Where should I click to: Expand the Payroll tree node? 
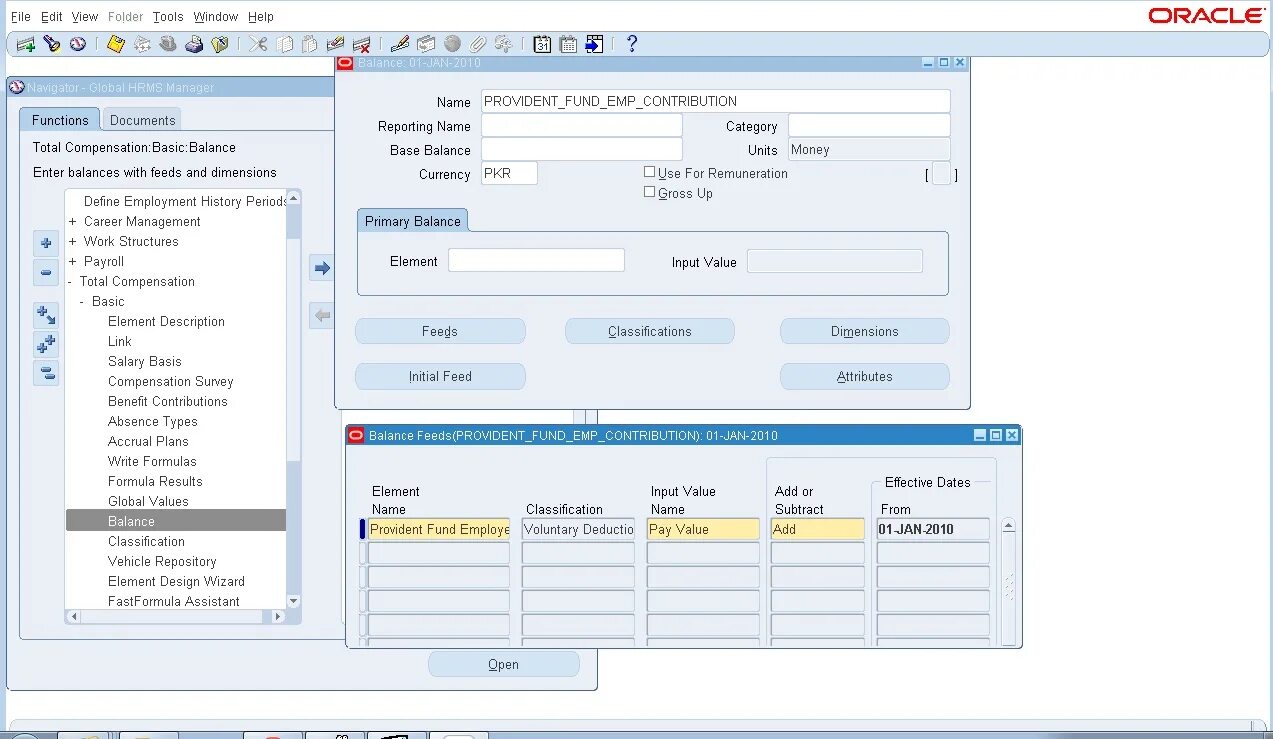[x=72, y=262]
